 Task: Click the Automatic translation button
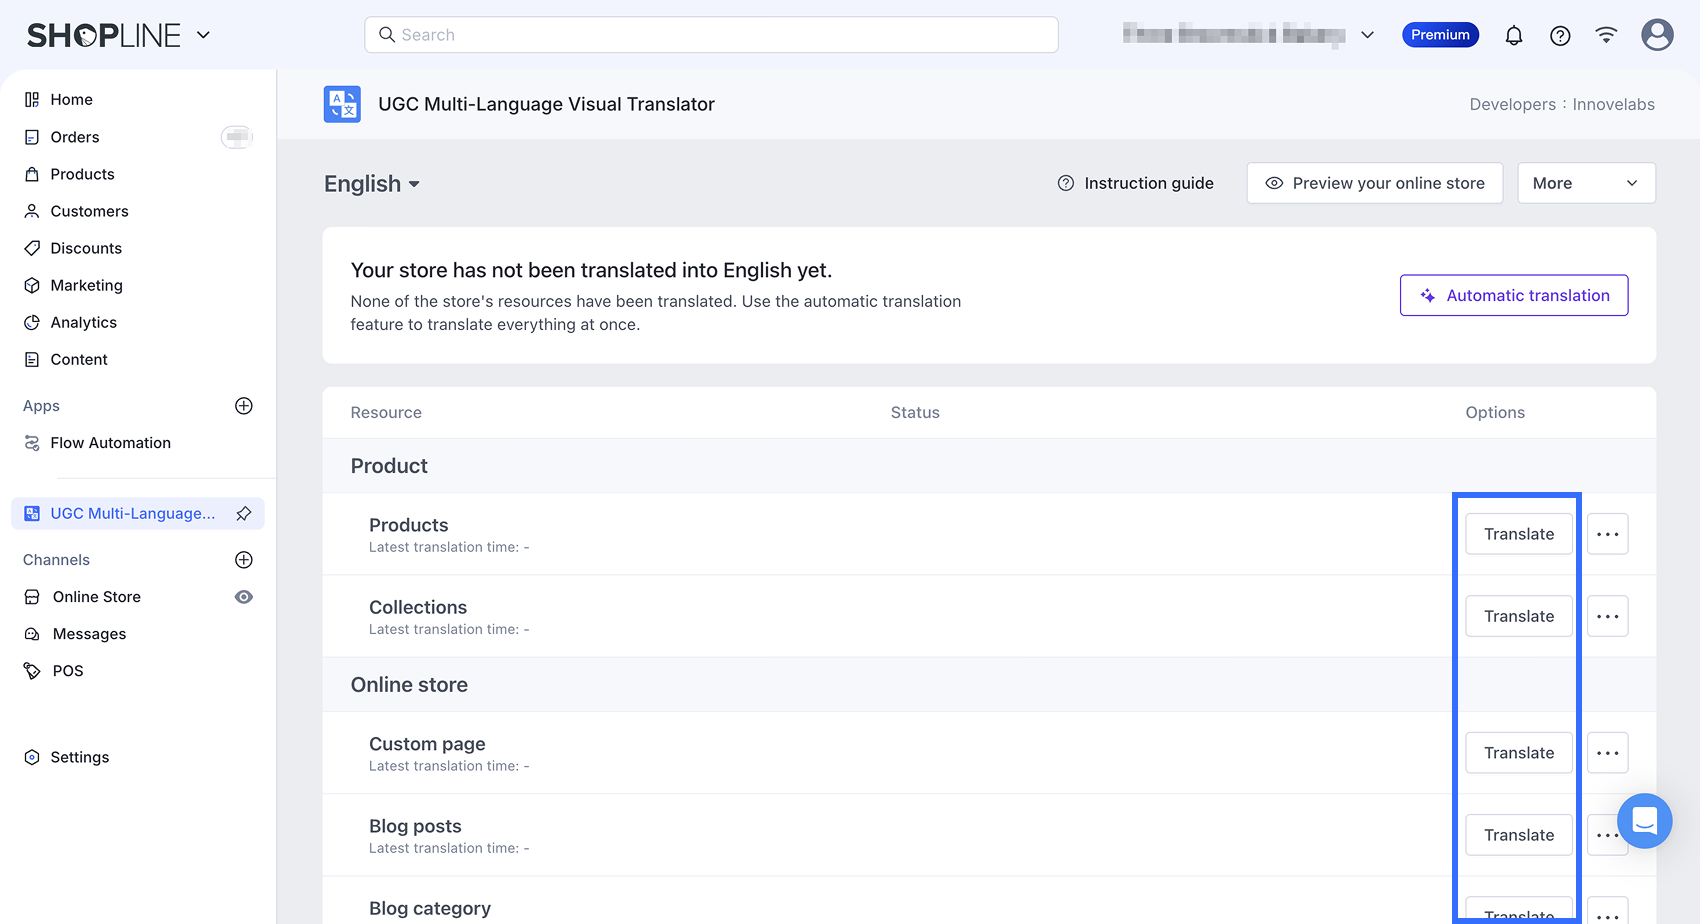(x=1513, y=296)
